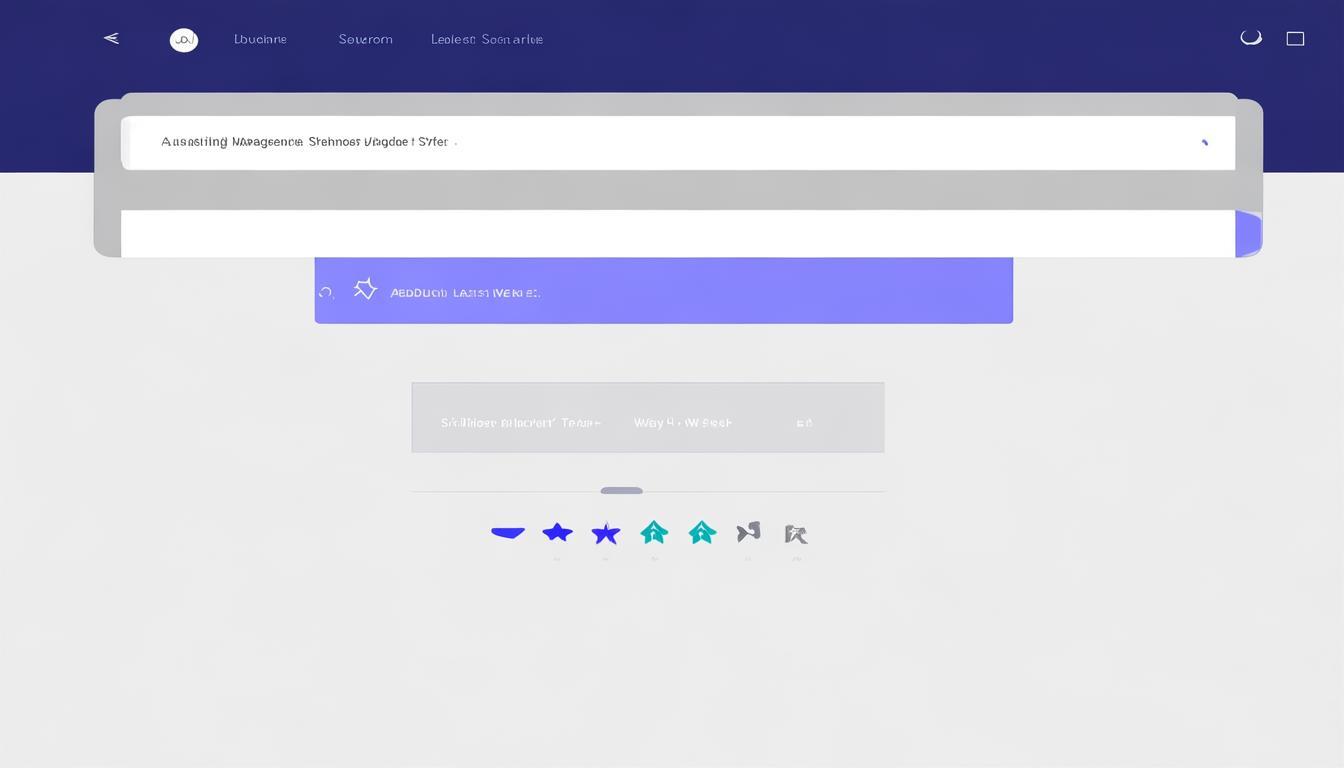Open the third, longest navbar text item
The height and width of the screenshot is (768, 1344).
[487, 40]
